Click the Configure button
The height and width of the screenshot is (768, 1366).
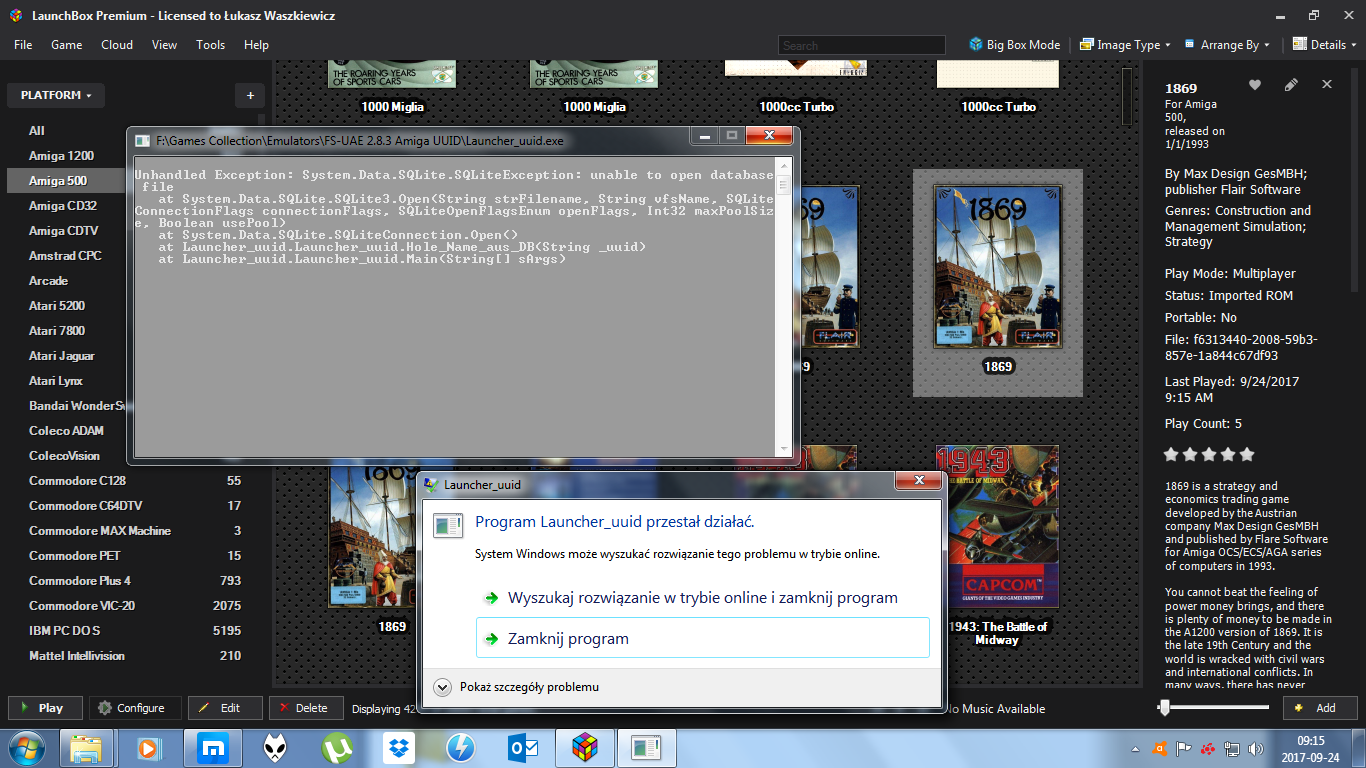[135, 708]
